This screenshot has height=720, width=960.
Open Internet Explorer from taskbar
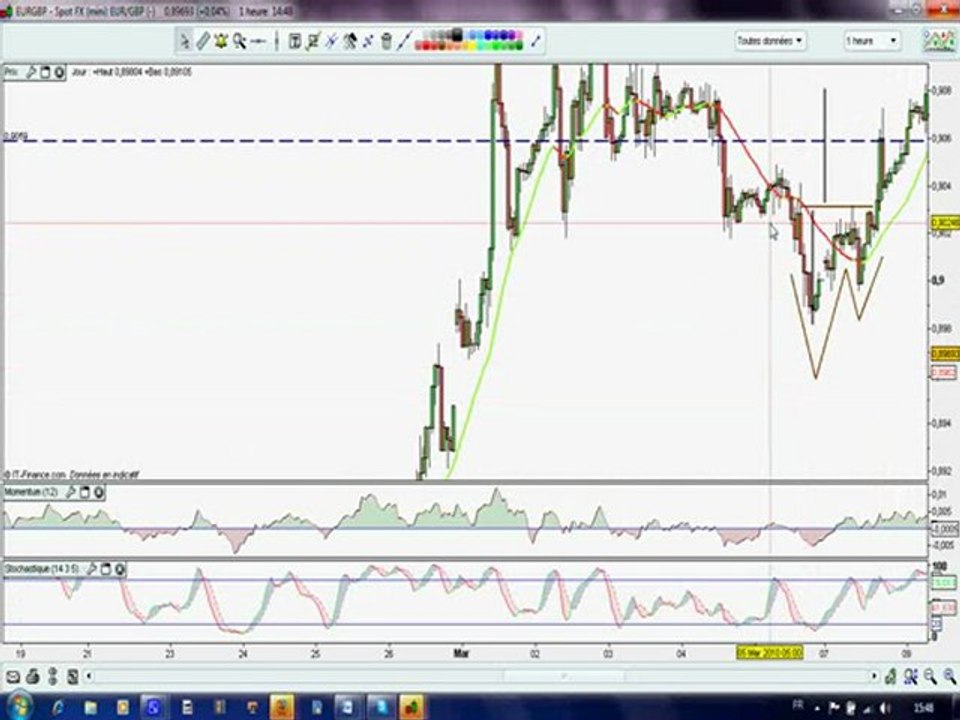pos(58,708)
